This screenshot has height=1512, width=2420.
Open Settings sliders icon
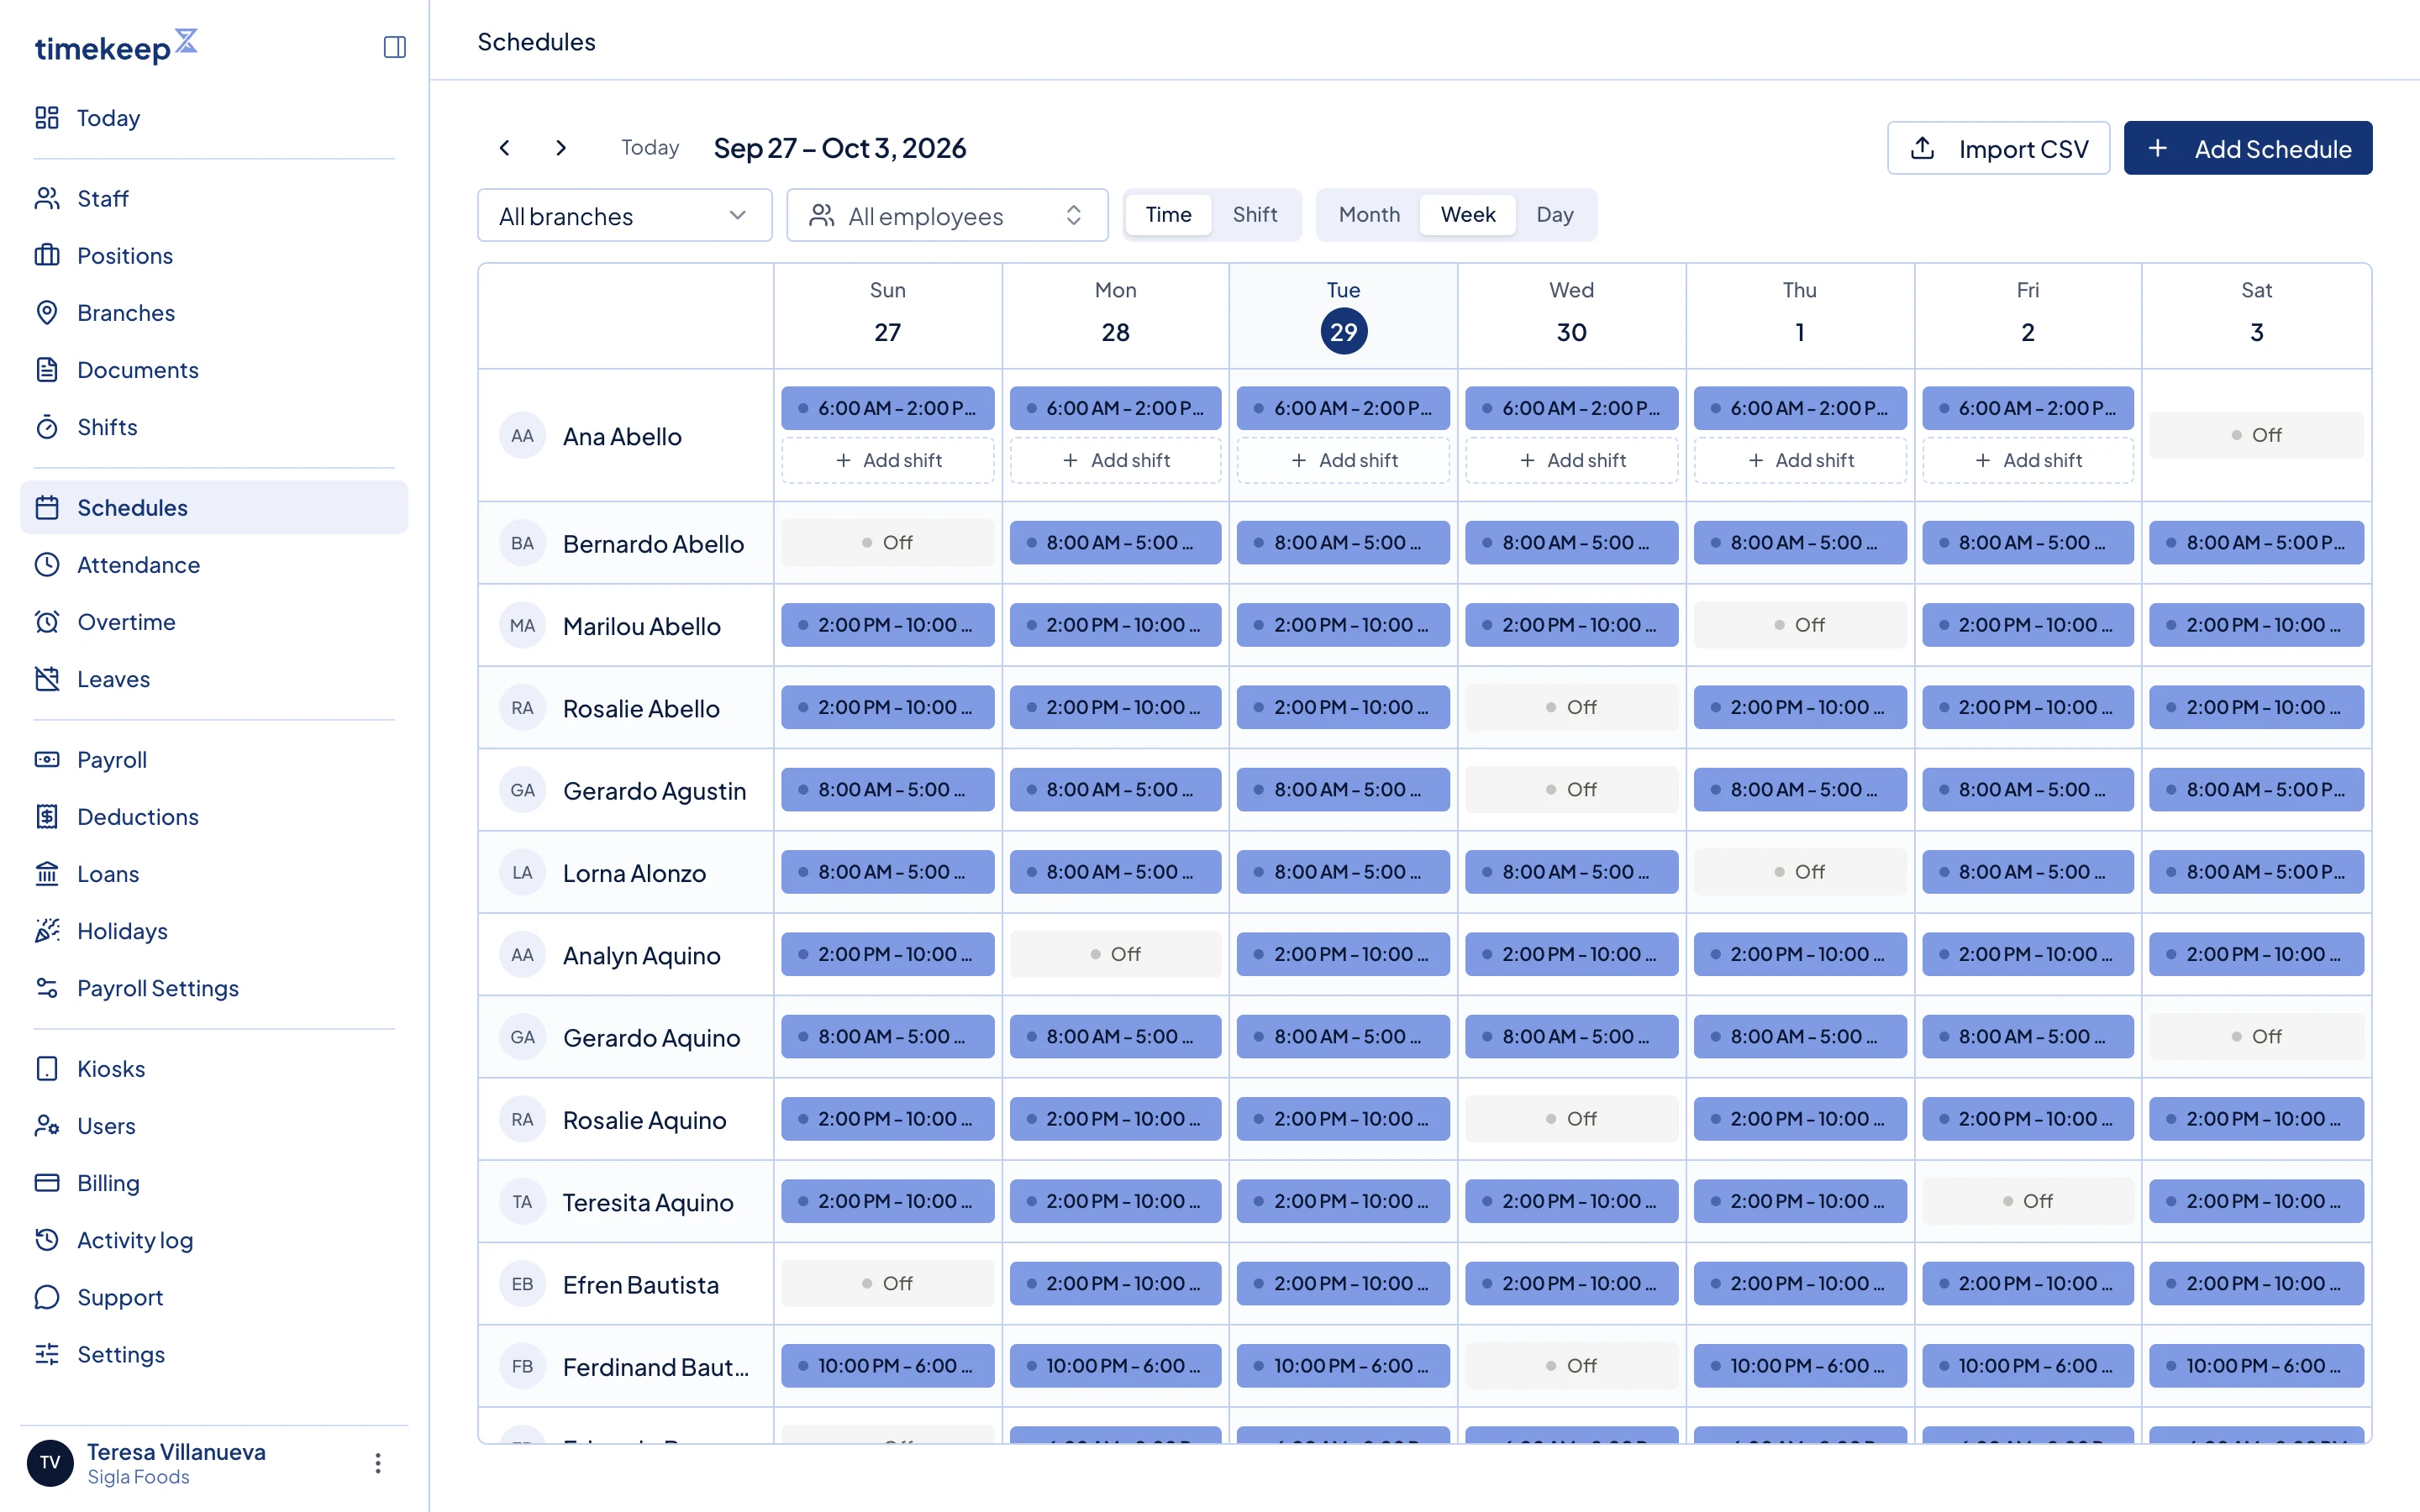point(47,1354)
